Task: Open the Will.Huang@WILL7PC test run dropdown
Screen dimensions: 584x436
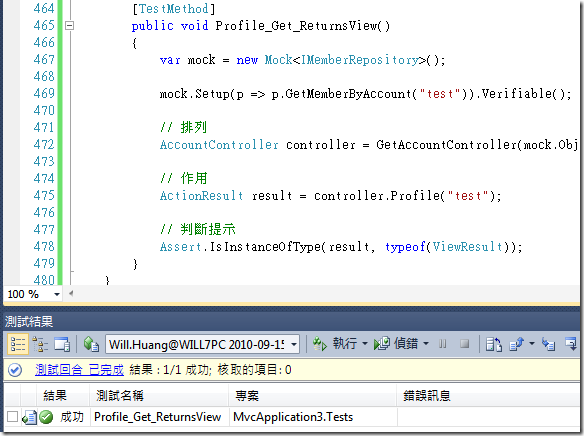Action: 203,344
